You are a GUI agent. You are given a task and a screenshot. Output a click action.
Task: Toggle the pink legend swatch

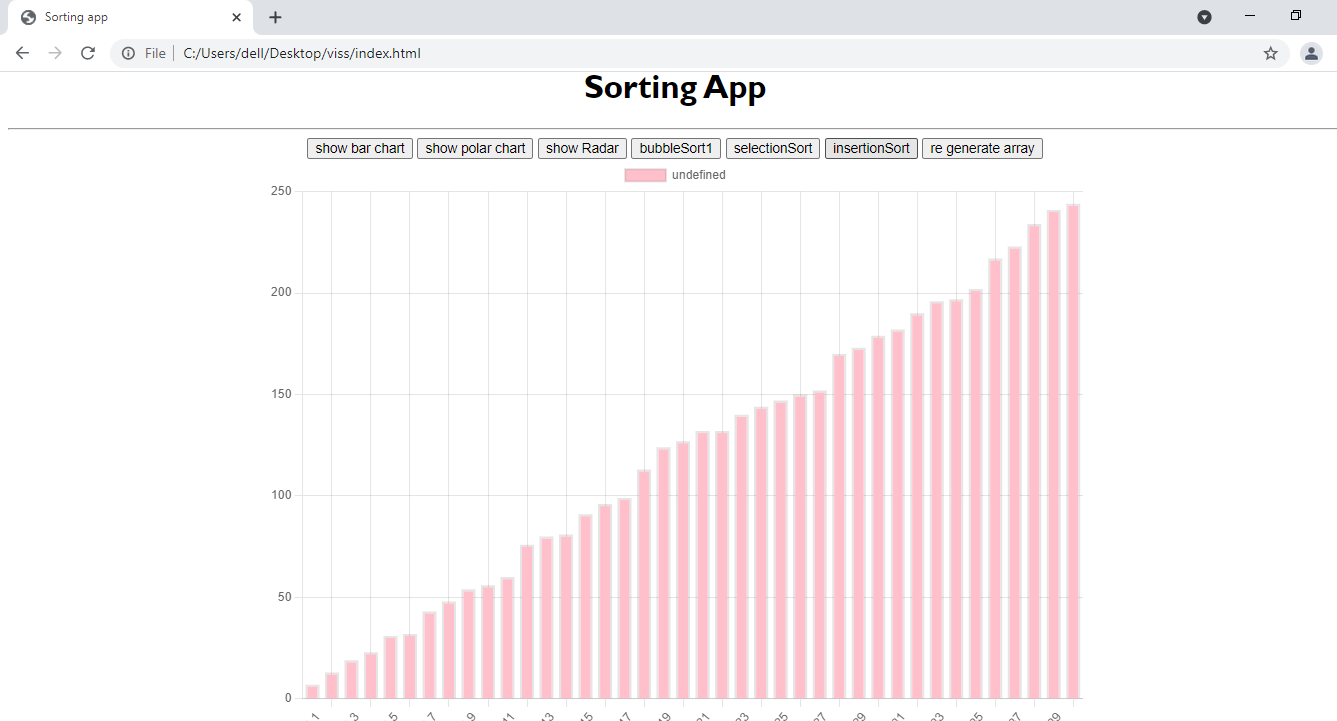coord(645,175)
